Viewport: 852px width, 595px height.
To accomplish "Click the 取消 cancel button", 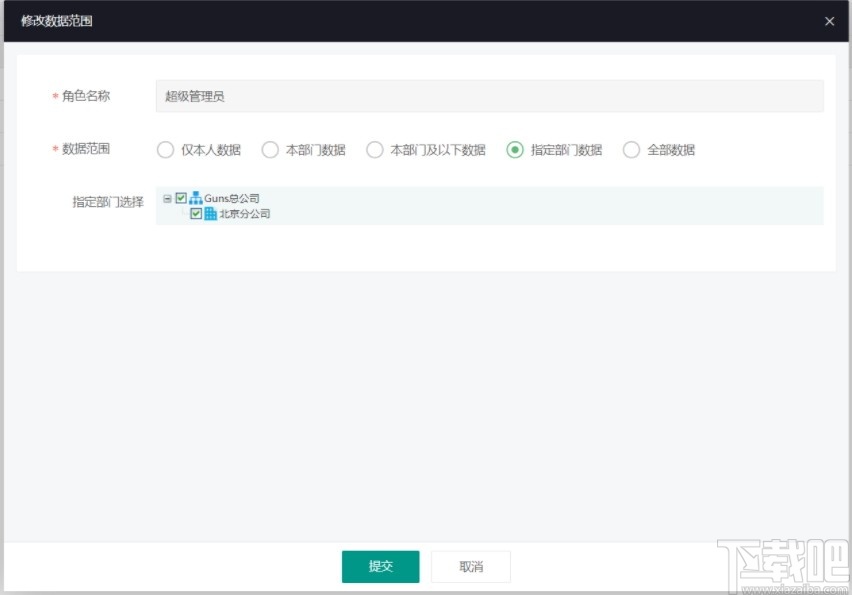I will pos(470,566).
